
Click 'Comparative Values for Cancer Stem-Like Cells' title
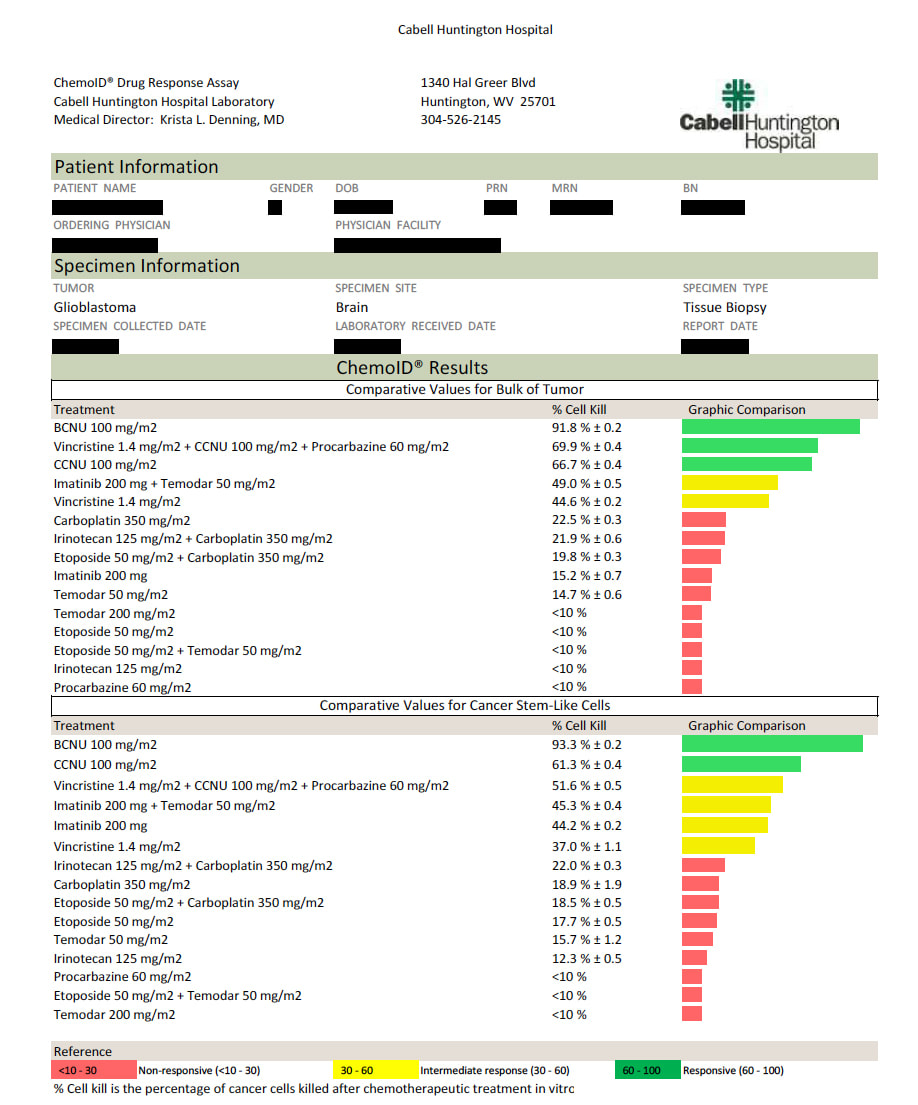click(x=464, y=705)
